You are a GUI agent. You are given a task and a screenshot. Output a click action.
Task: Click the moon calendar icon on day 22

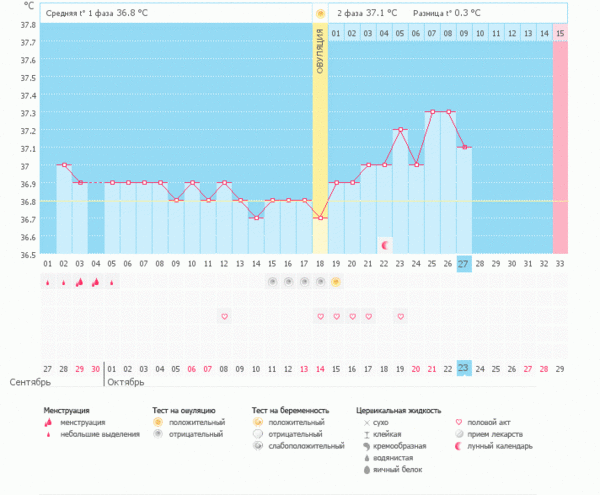384,244
